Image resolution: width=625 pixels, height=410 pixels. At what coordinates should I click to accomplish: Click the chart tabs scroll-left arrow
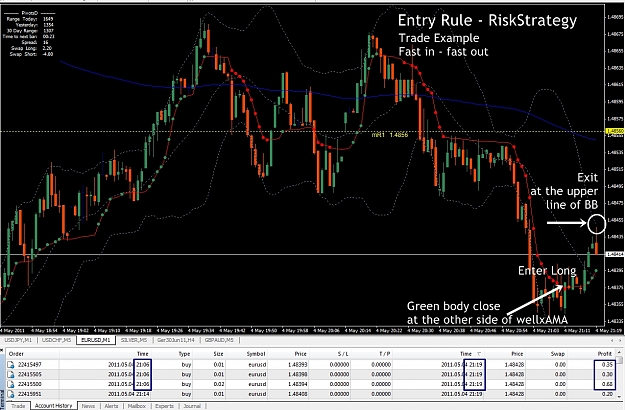click(612, 340)
